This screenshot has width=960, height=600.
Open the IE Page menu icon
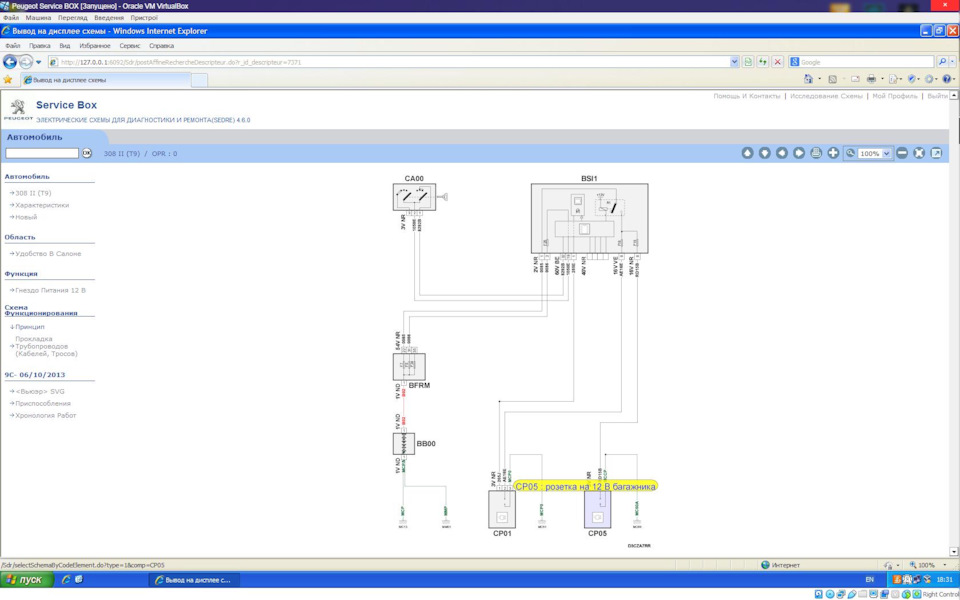[894, 79]
